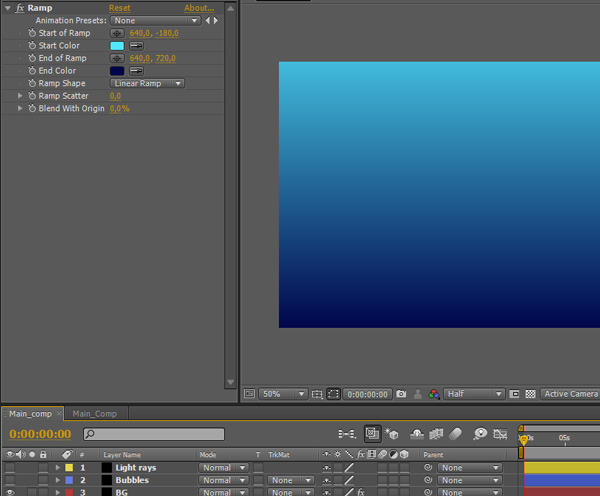Open the Light rays blend mode dropdown
This screenshot has height=496, width=600.
pos(224,468)
